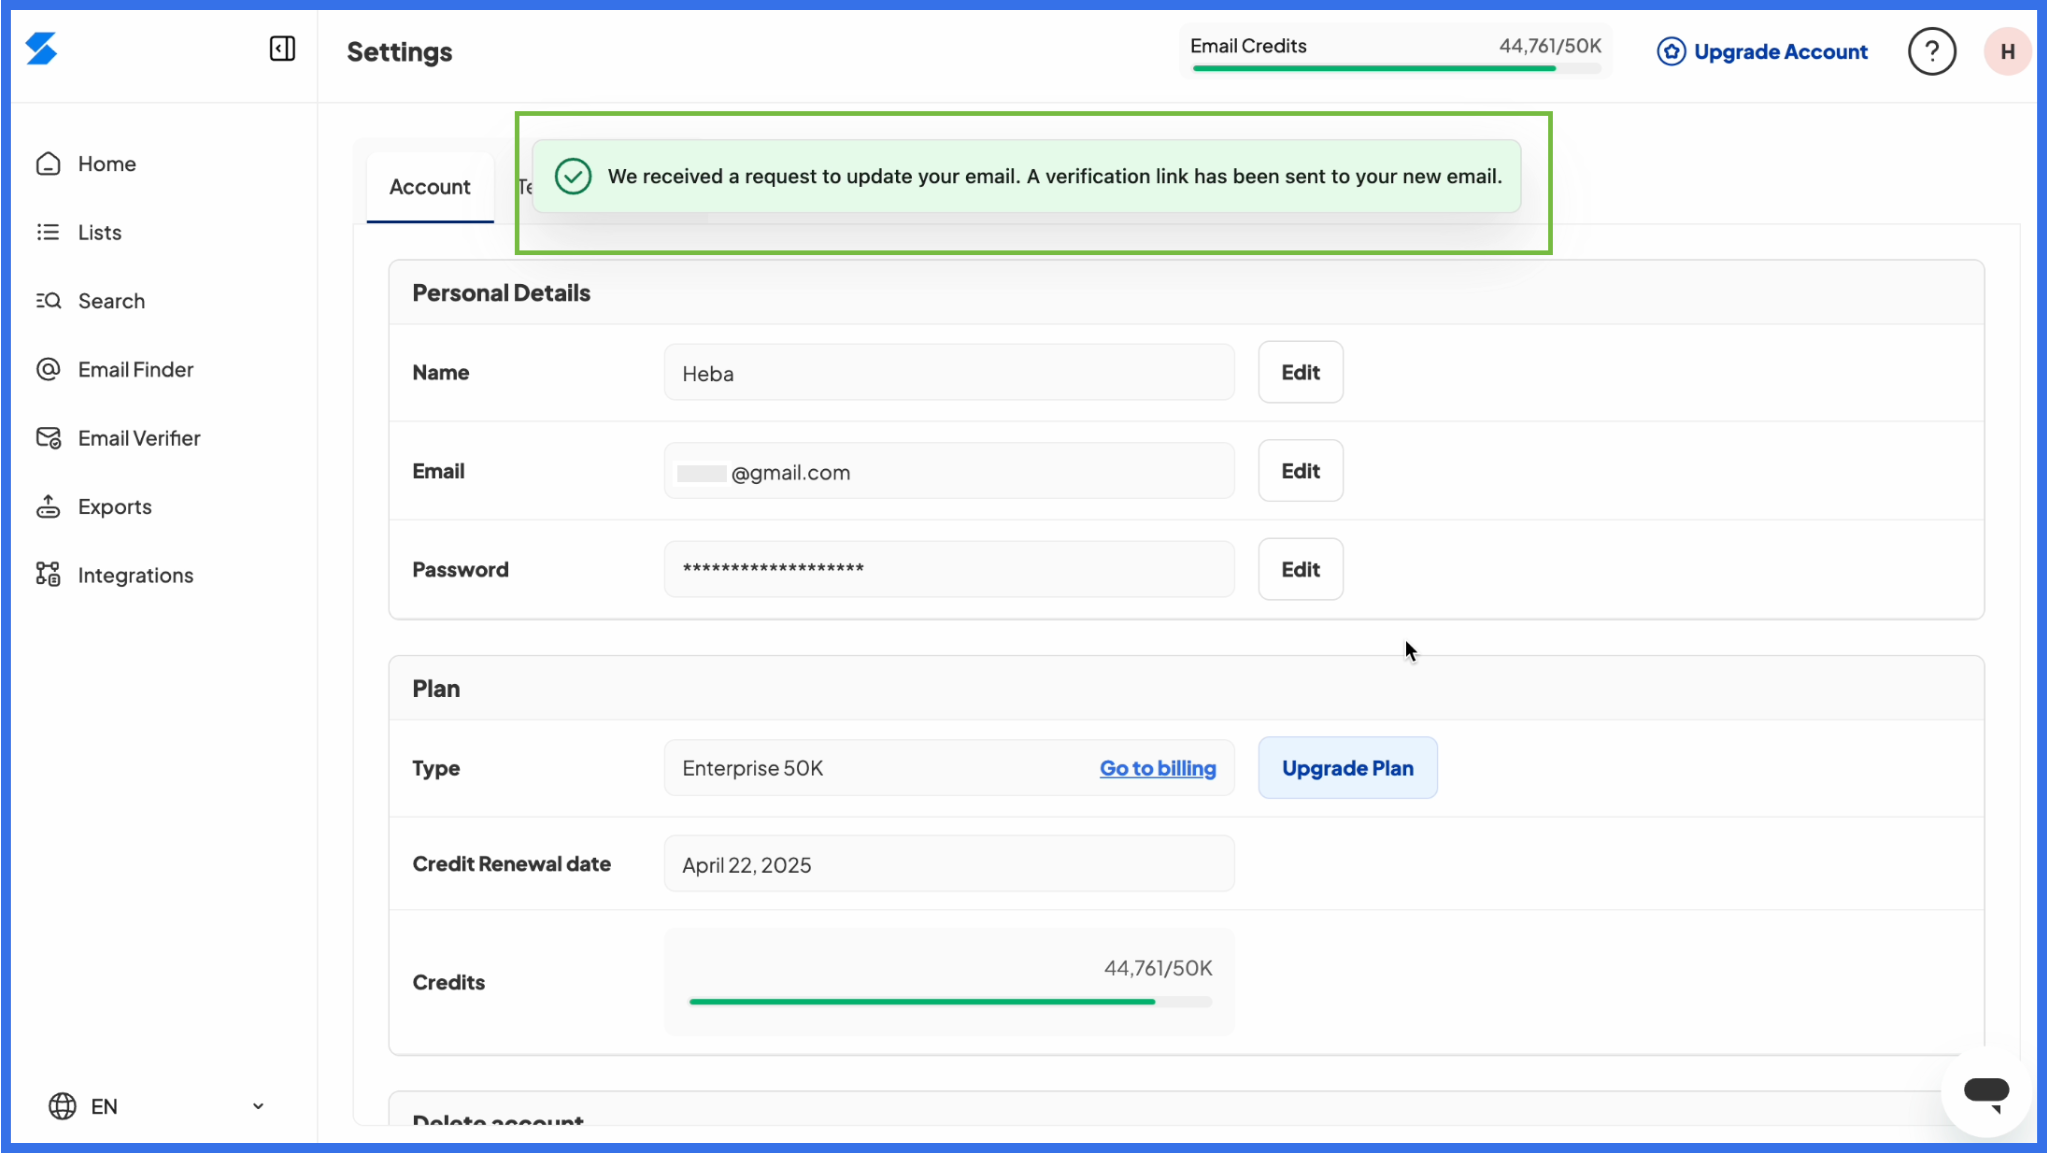Switch to the Account tab

[430, 187]
